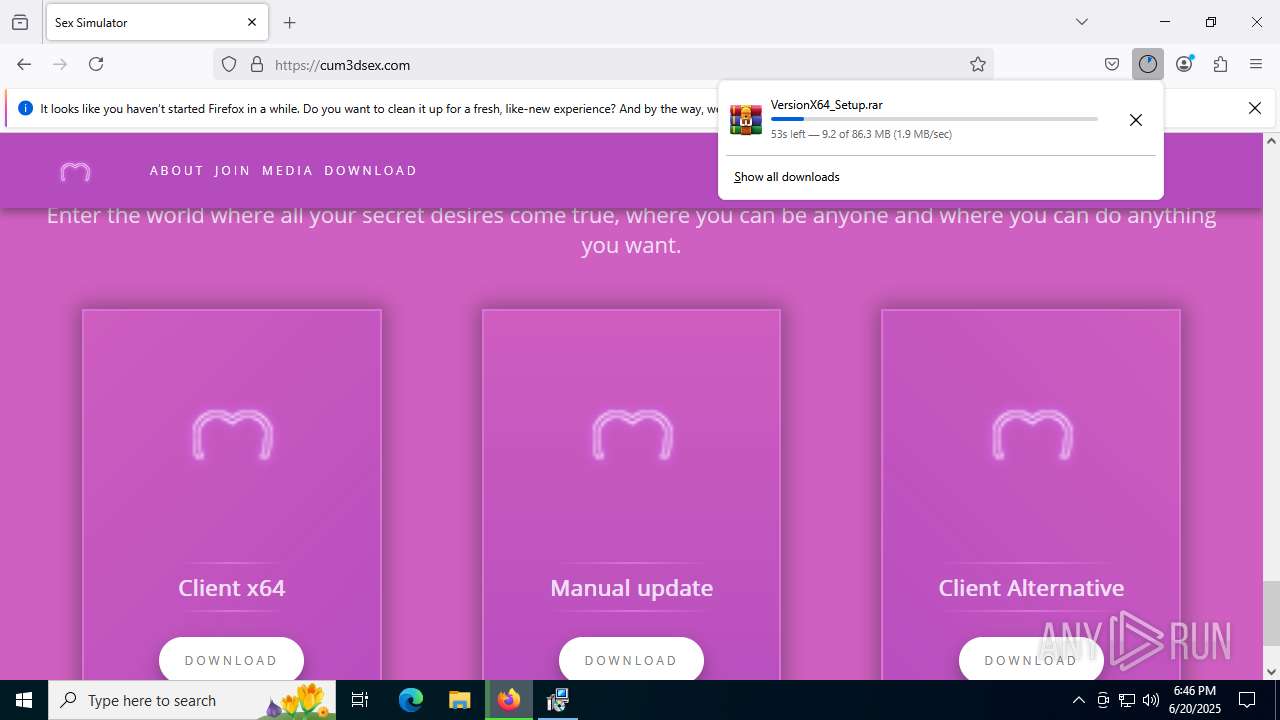
Task: Open the ABOUT menu item
Action: point(177,171)
